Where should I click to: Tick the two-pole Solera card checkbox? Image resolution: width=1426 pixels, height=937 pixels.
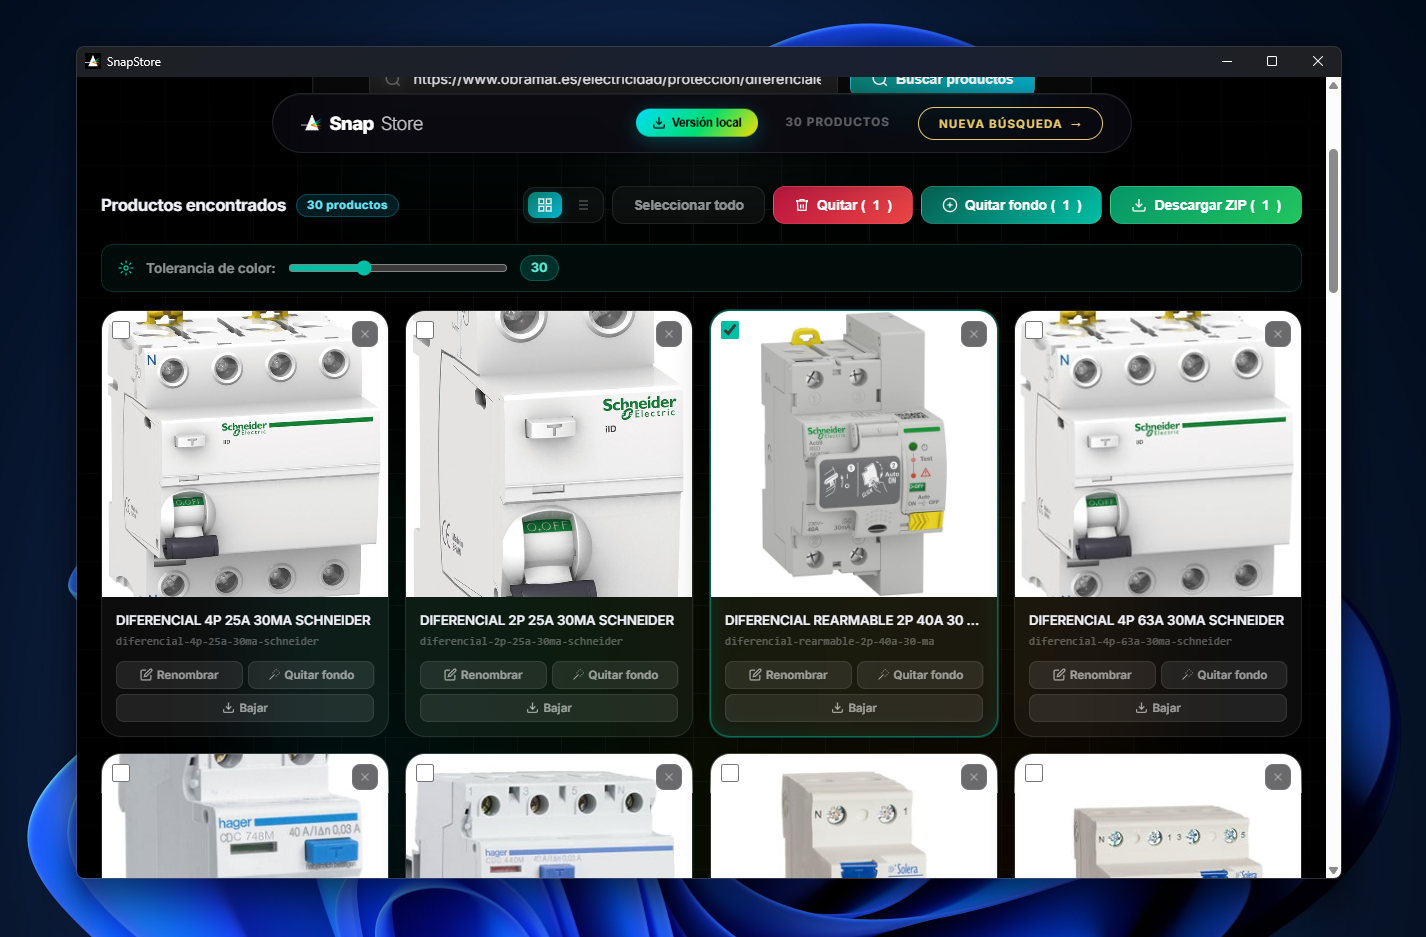click(730, 773)
